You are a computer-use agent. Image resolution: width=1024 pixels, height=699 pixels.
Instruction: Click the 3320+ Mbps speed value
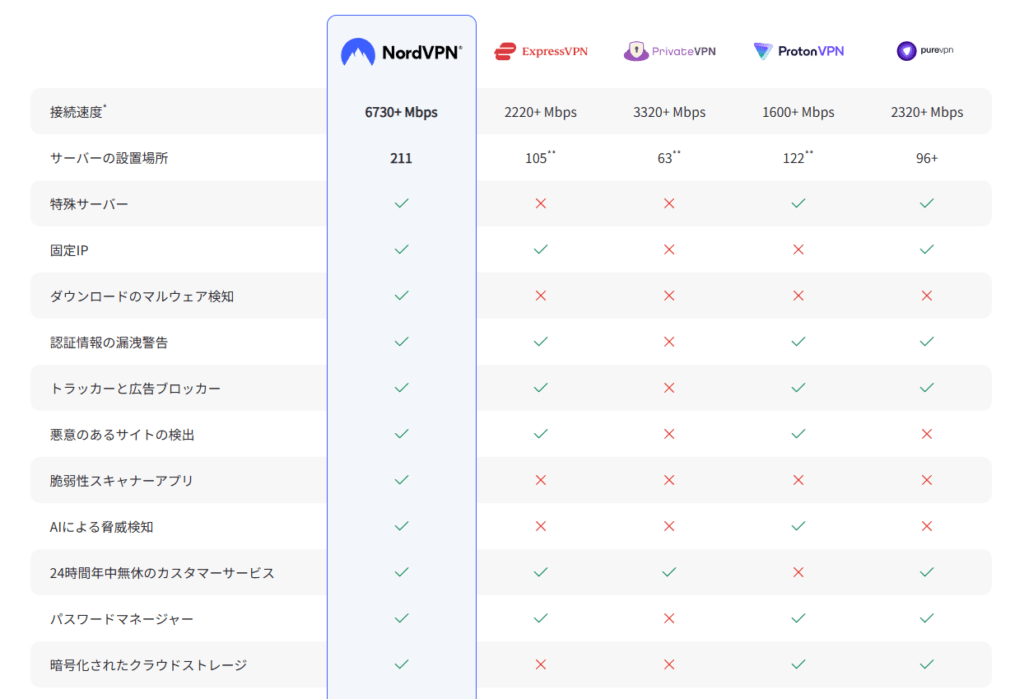click(669, 112)
